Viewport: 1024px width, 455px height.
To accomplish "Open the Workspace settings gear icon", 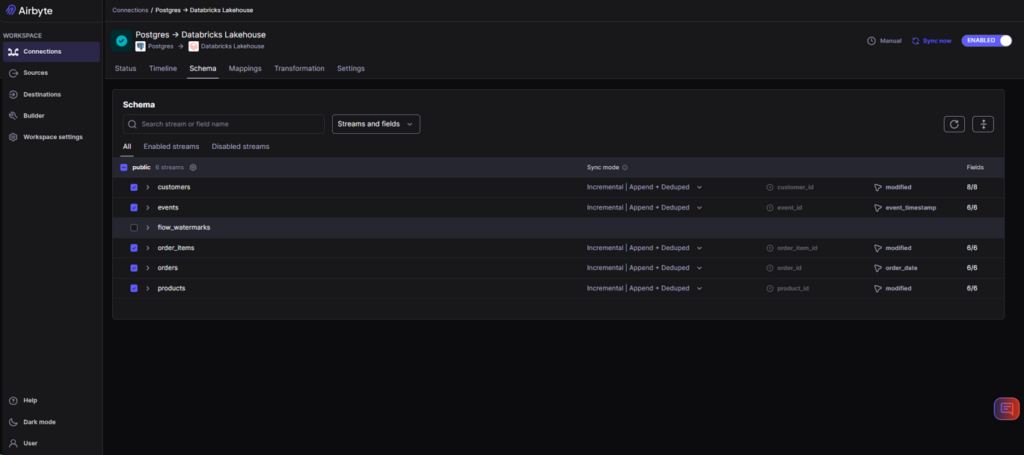I will coord(13,137).
